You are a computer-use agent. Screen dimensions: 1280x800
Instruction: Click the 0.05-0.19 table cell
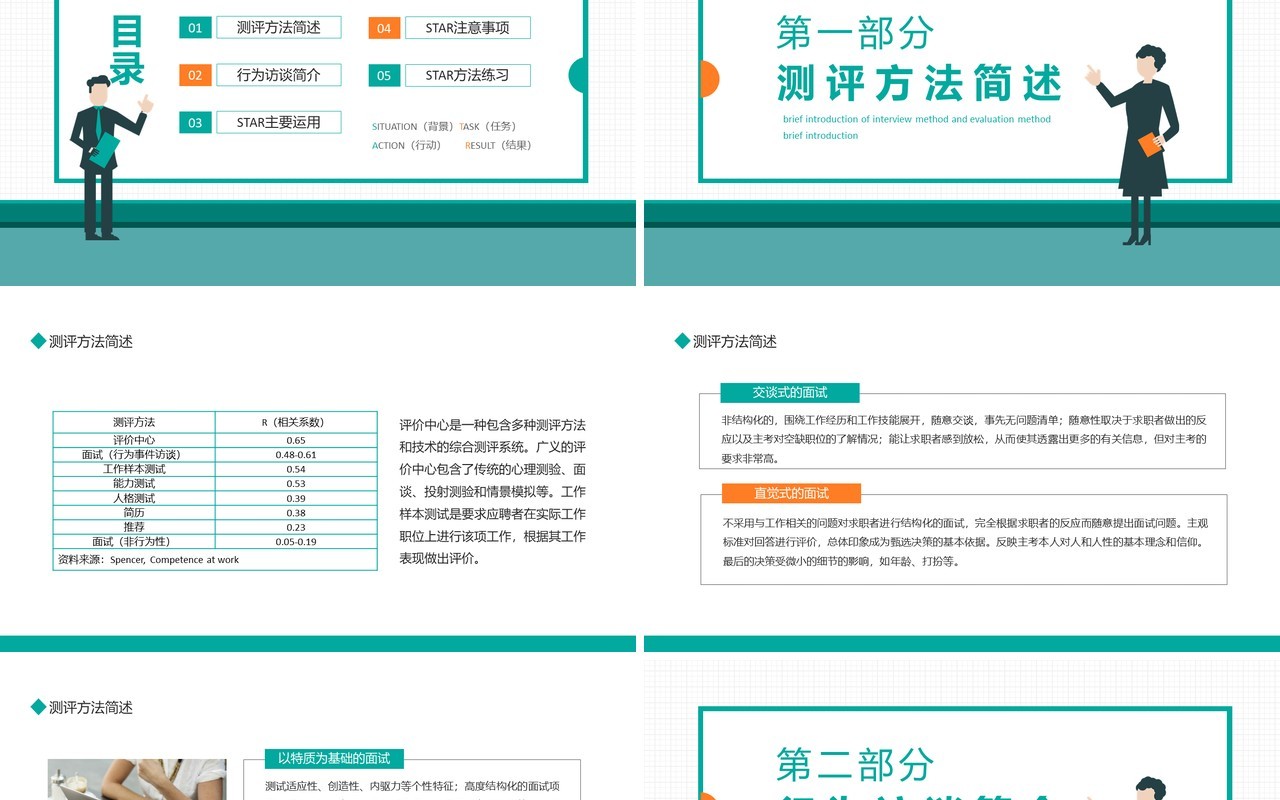tap(296, 541)
